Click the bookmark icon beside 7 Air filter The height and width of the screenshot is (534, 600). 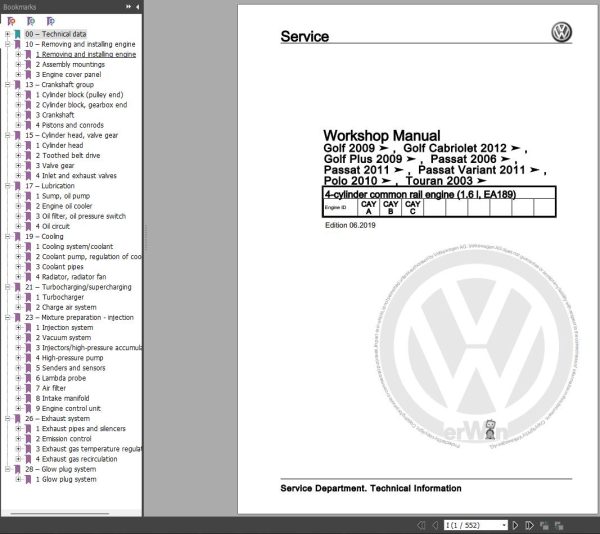[28, 388]
